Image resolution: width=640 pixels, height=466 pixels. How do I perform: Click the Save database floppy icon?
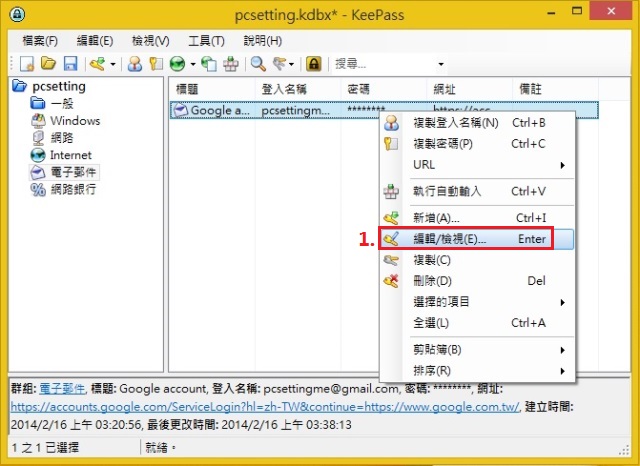(71, 64)
